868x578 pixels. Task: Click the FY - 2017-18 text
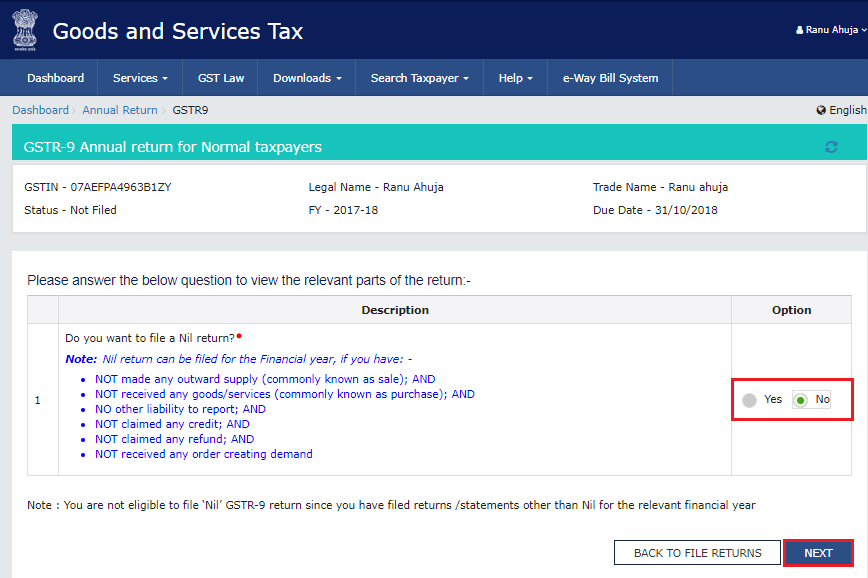pyautogui.click(x=343, y=210)
